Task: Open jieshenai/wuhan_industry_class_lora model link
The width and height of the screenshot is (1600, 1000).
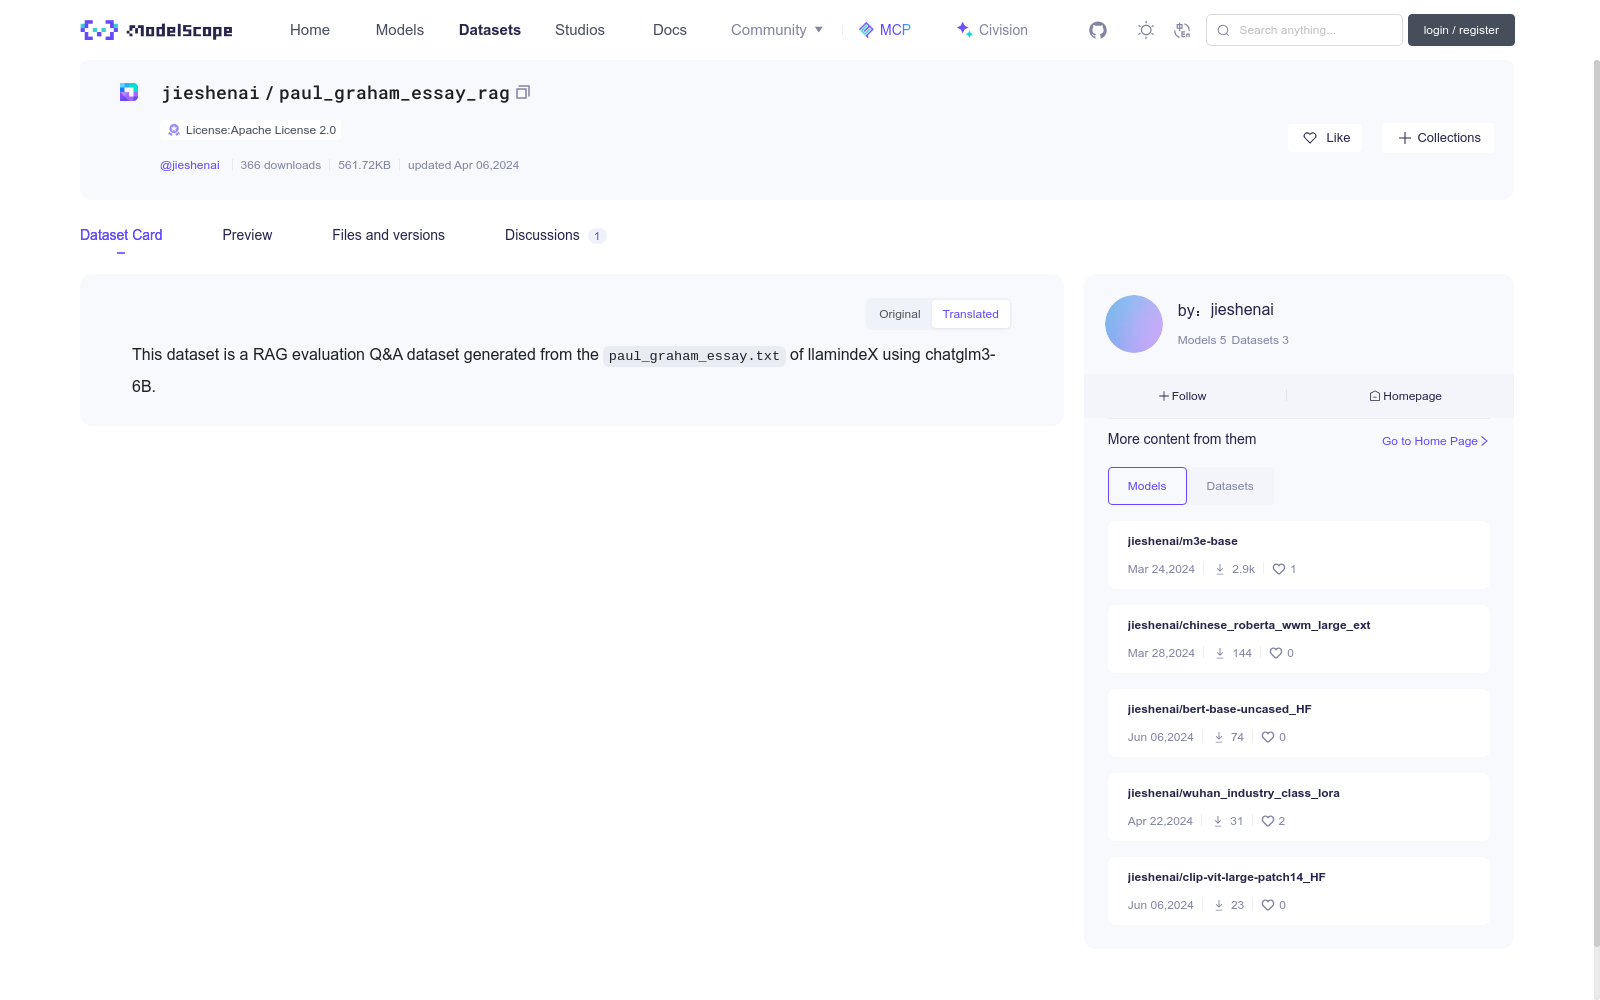Action: (x=1233, y=793)
